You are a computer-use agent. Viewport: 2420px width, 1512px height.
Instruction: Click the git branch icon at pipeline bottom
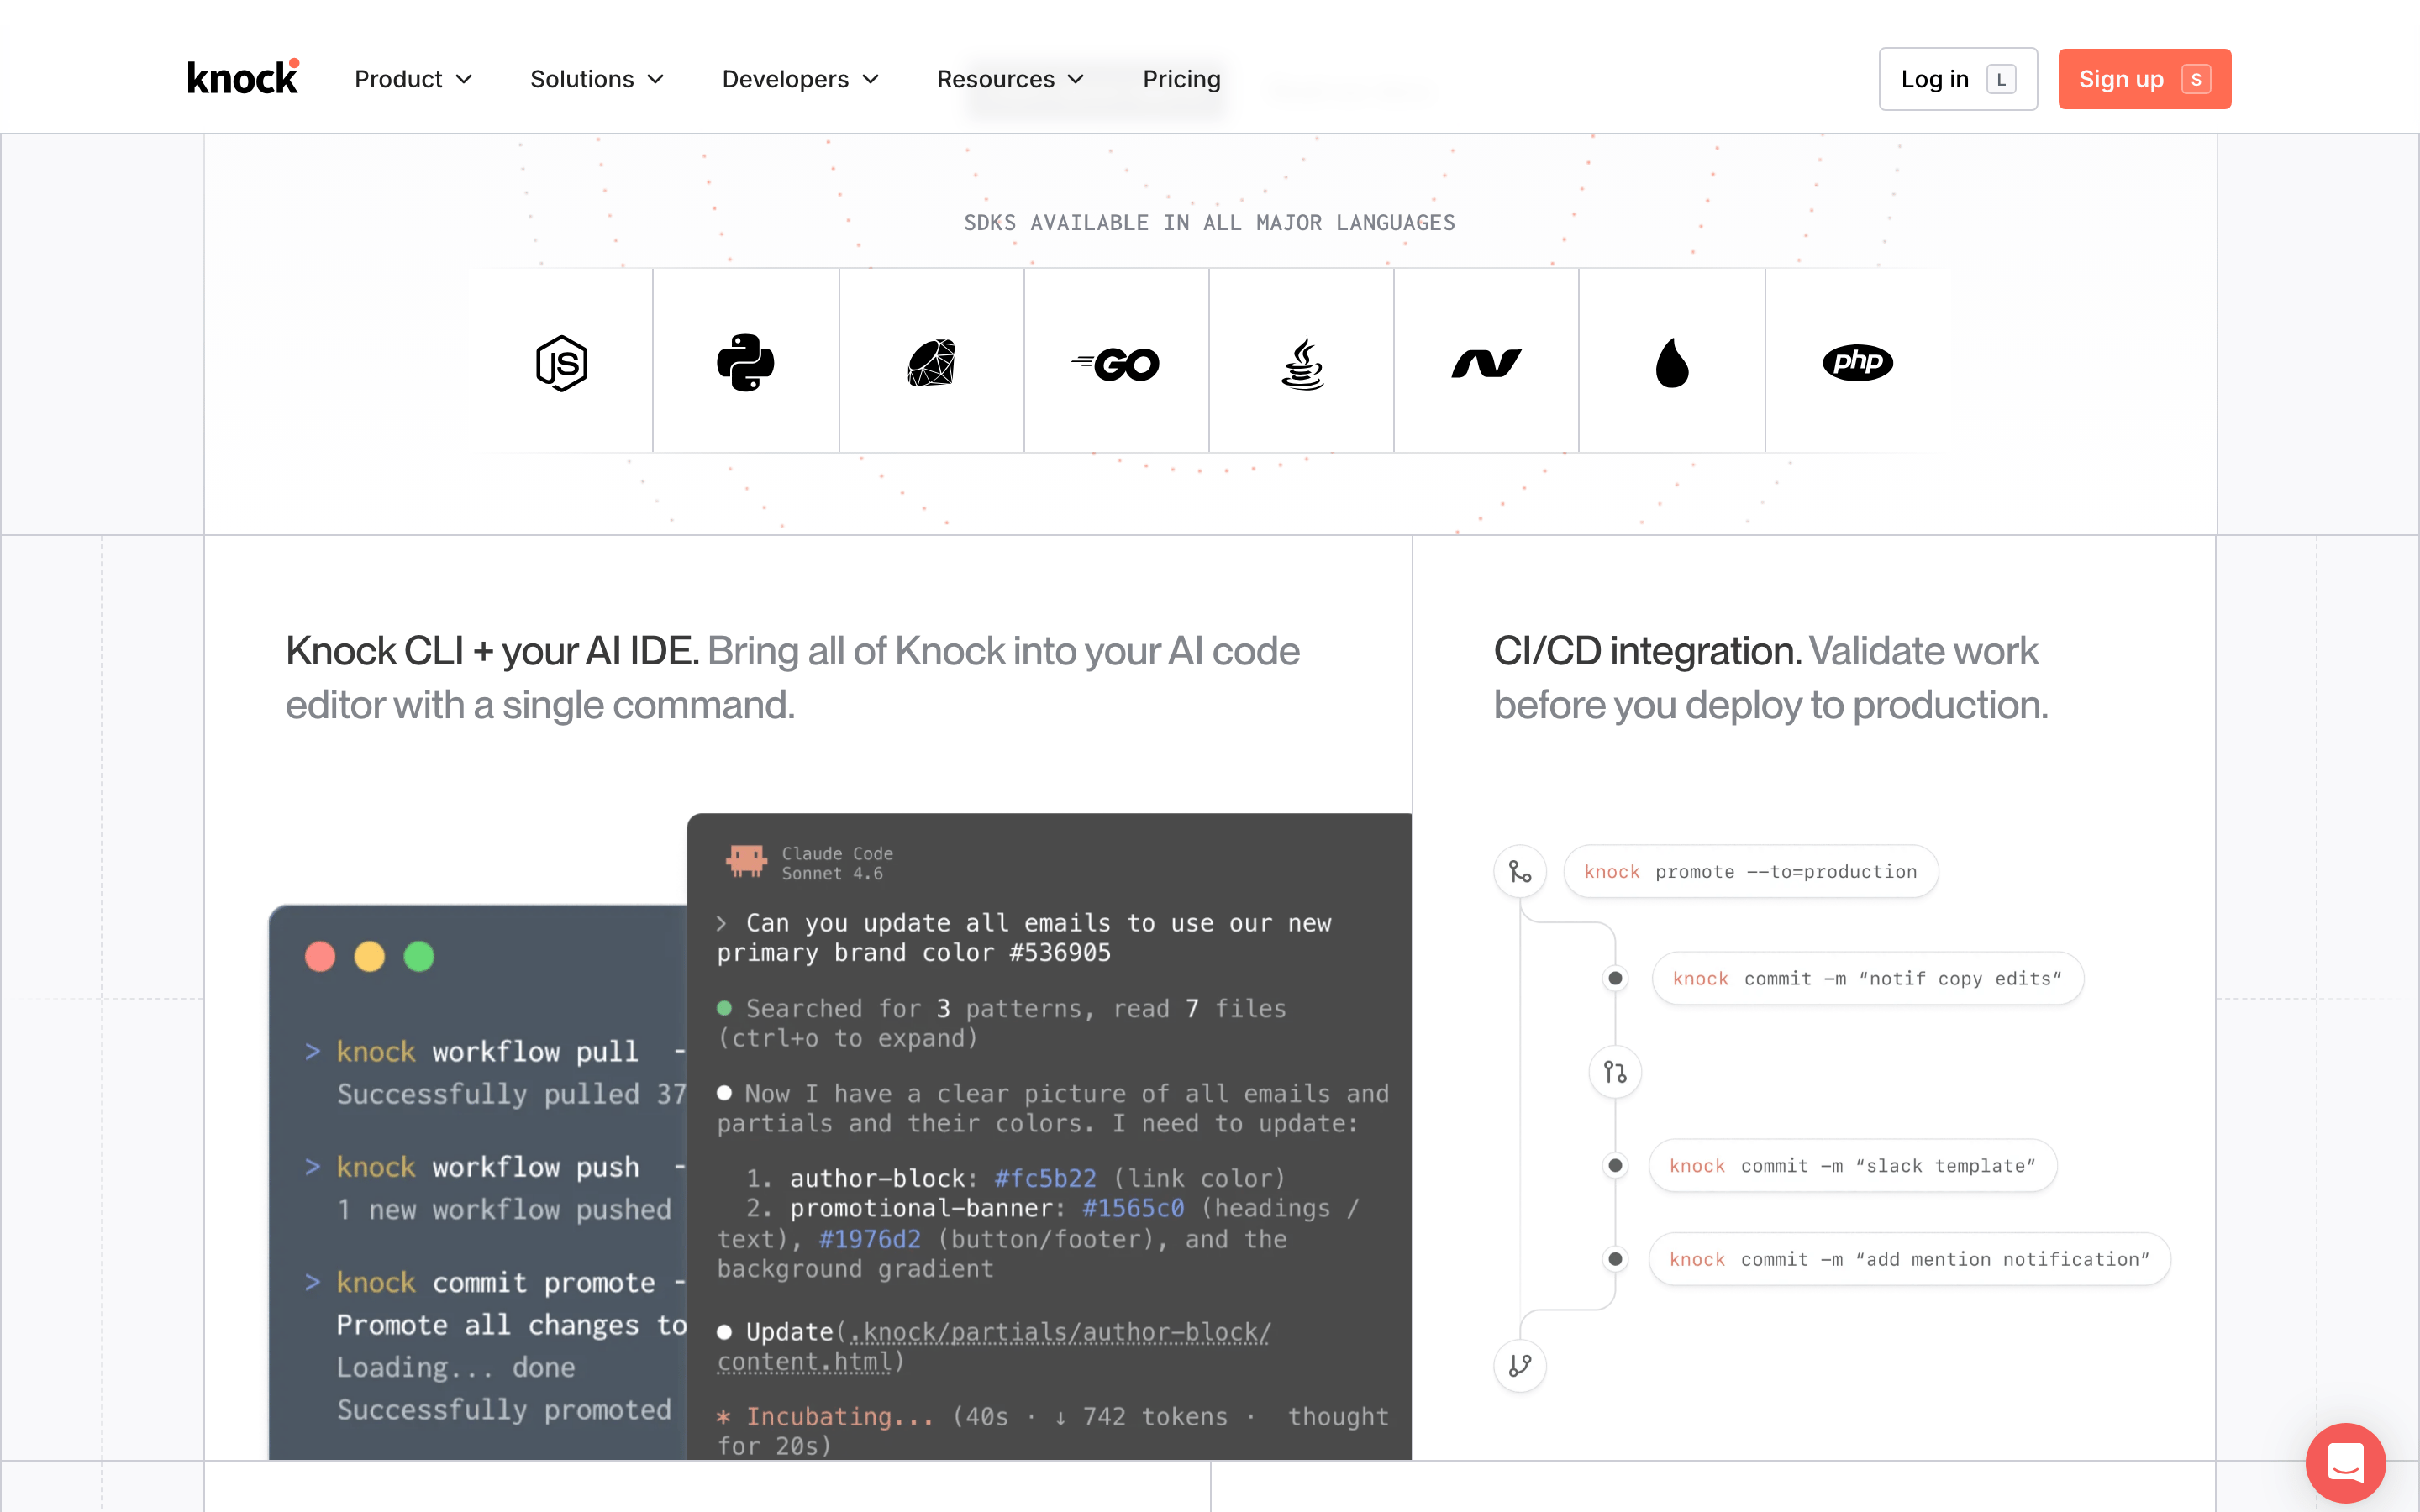tap(1520, 1365)
